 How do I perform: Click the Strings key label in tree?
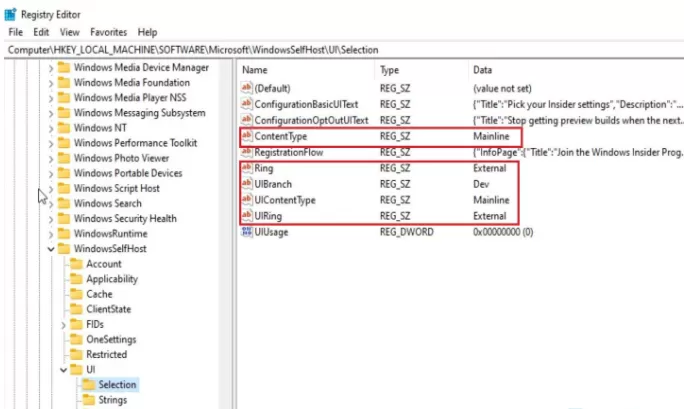click(113, 400)
